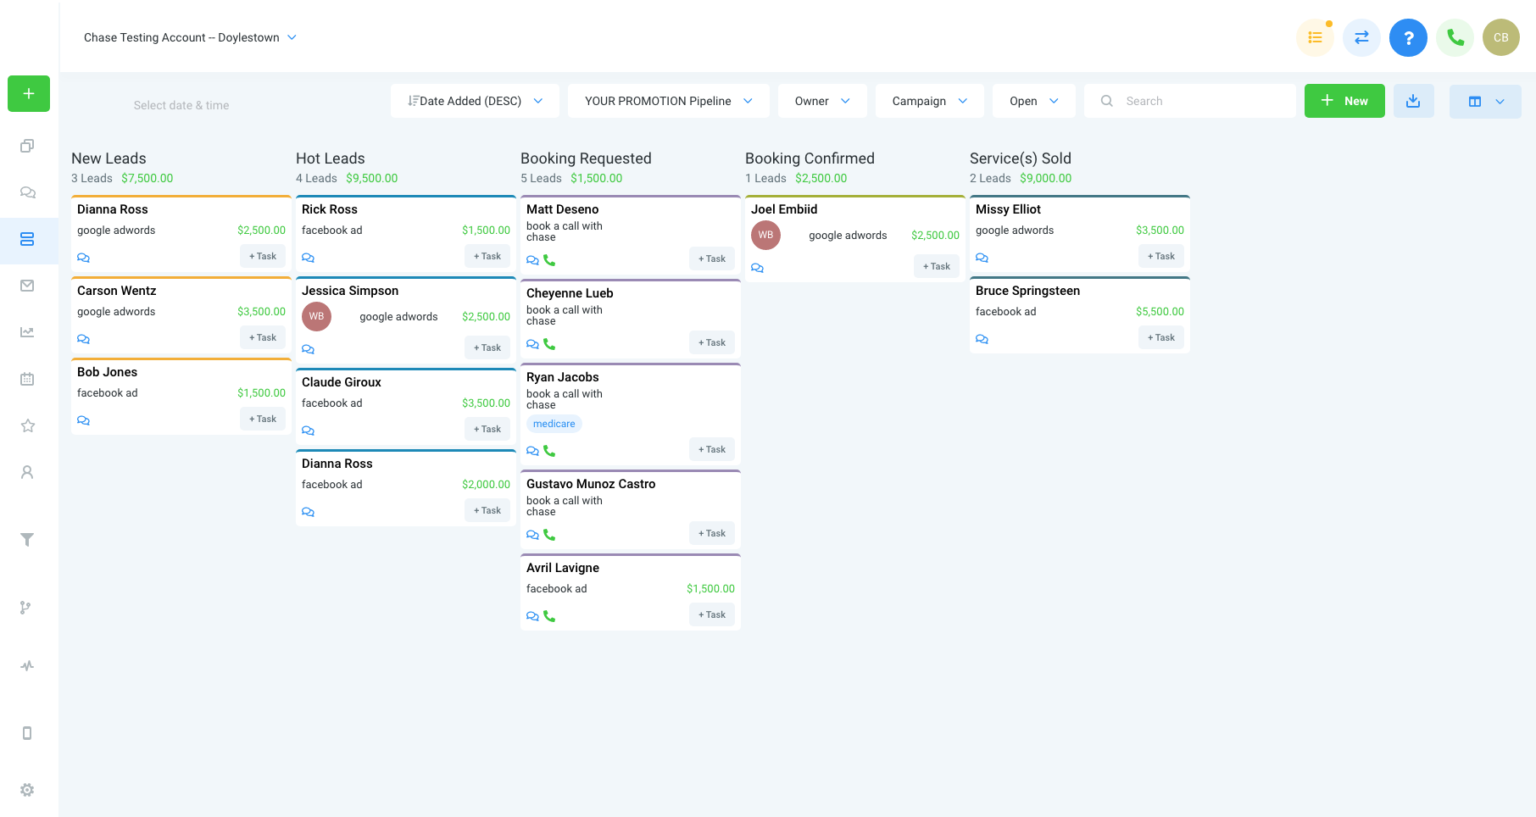Open the settings gear in the sidebar

28,790
